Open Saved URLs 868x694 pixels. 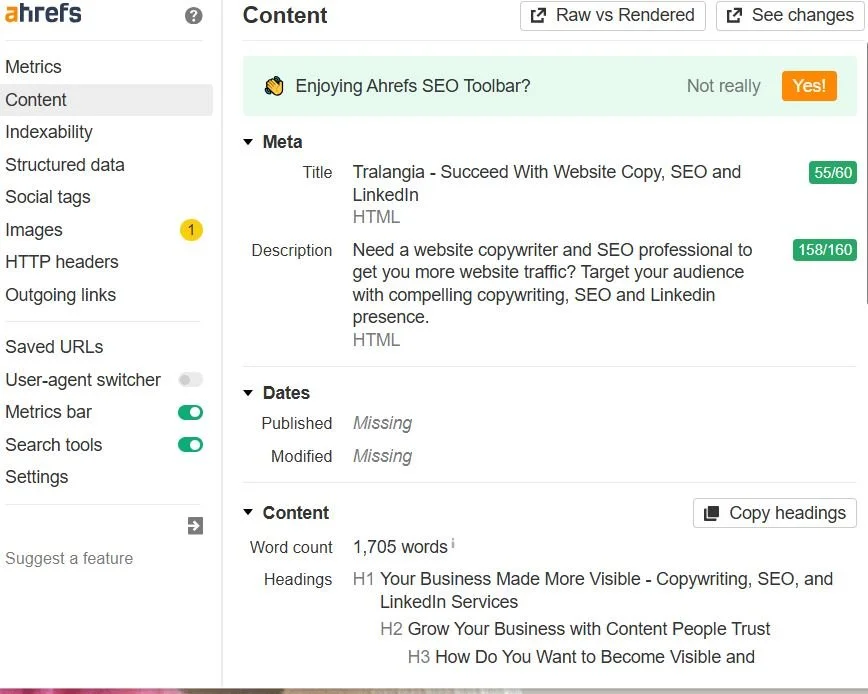(x=54, y=347)
